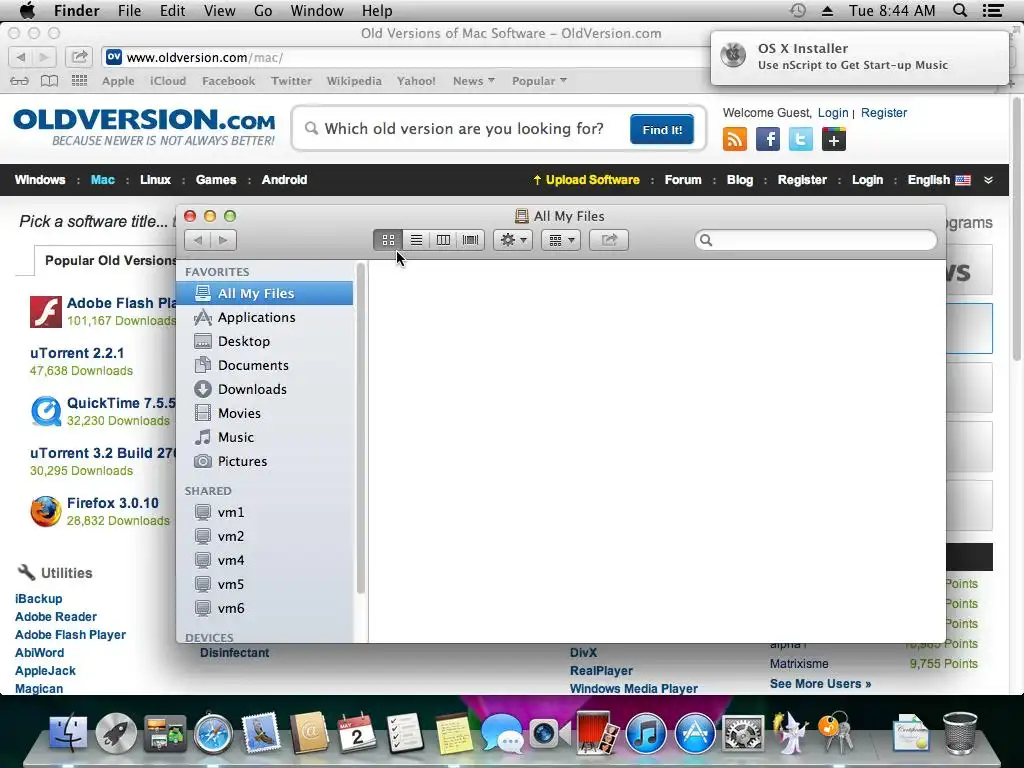This screenshot has width=1024, height=768.
Task: Open the uTorrent 2.2.1 link
Action: point(77,353)
